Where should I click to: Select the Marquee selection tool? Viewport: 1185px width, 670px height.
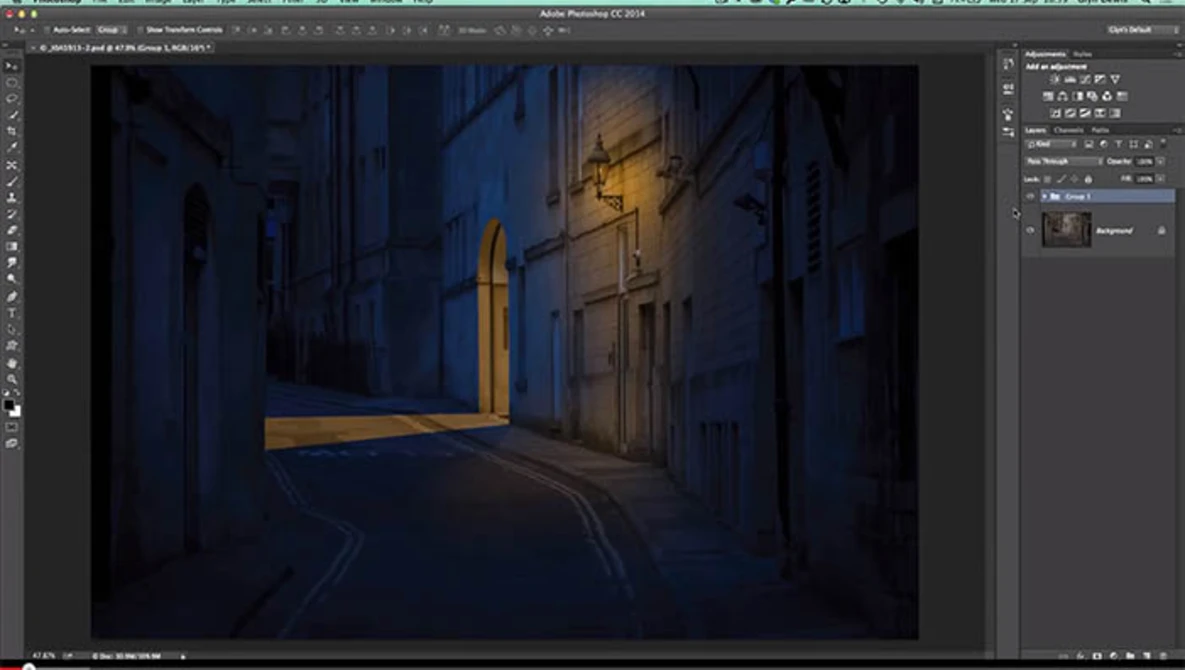[11, 83]
